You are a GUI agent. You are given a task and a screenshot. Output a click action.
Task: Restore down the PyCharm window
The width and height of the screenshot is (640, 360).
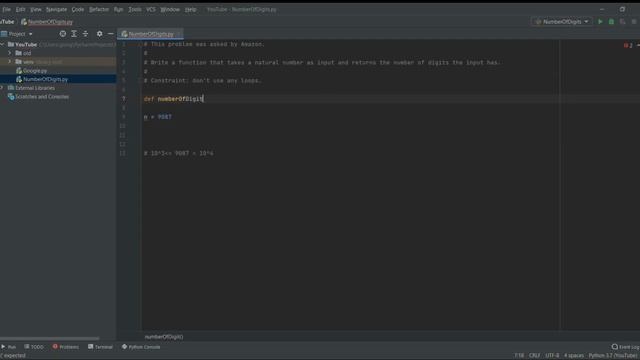click(x=622, y=9)
